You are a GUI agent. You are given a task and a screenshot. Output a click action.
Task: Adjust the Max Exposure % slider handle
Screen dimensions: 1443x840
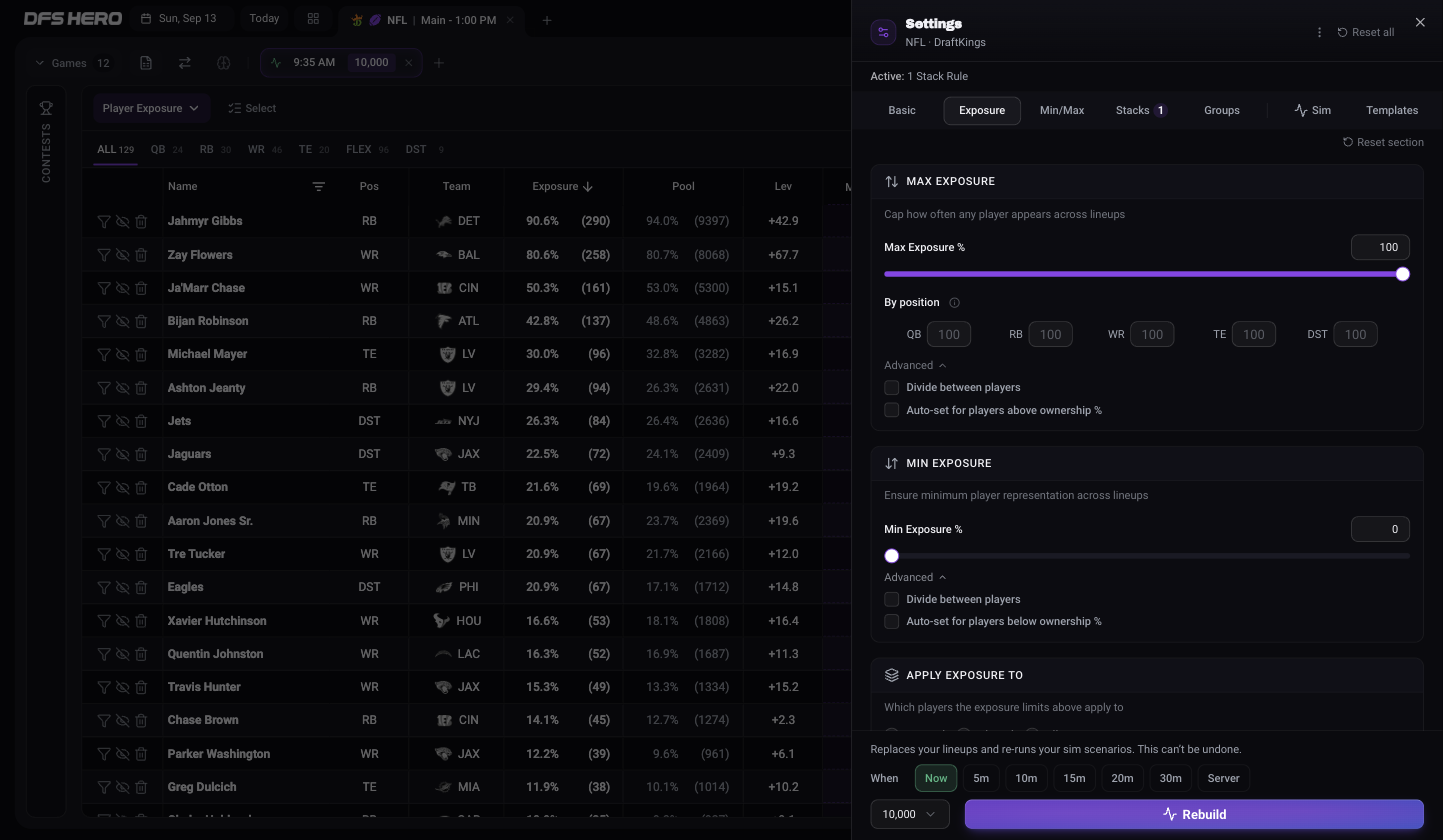1402,274
